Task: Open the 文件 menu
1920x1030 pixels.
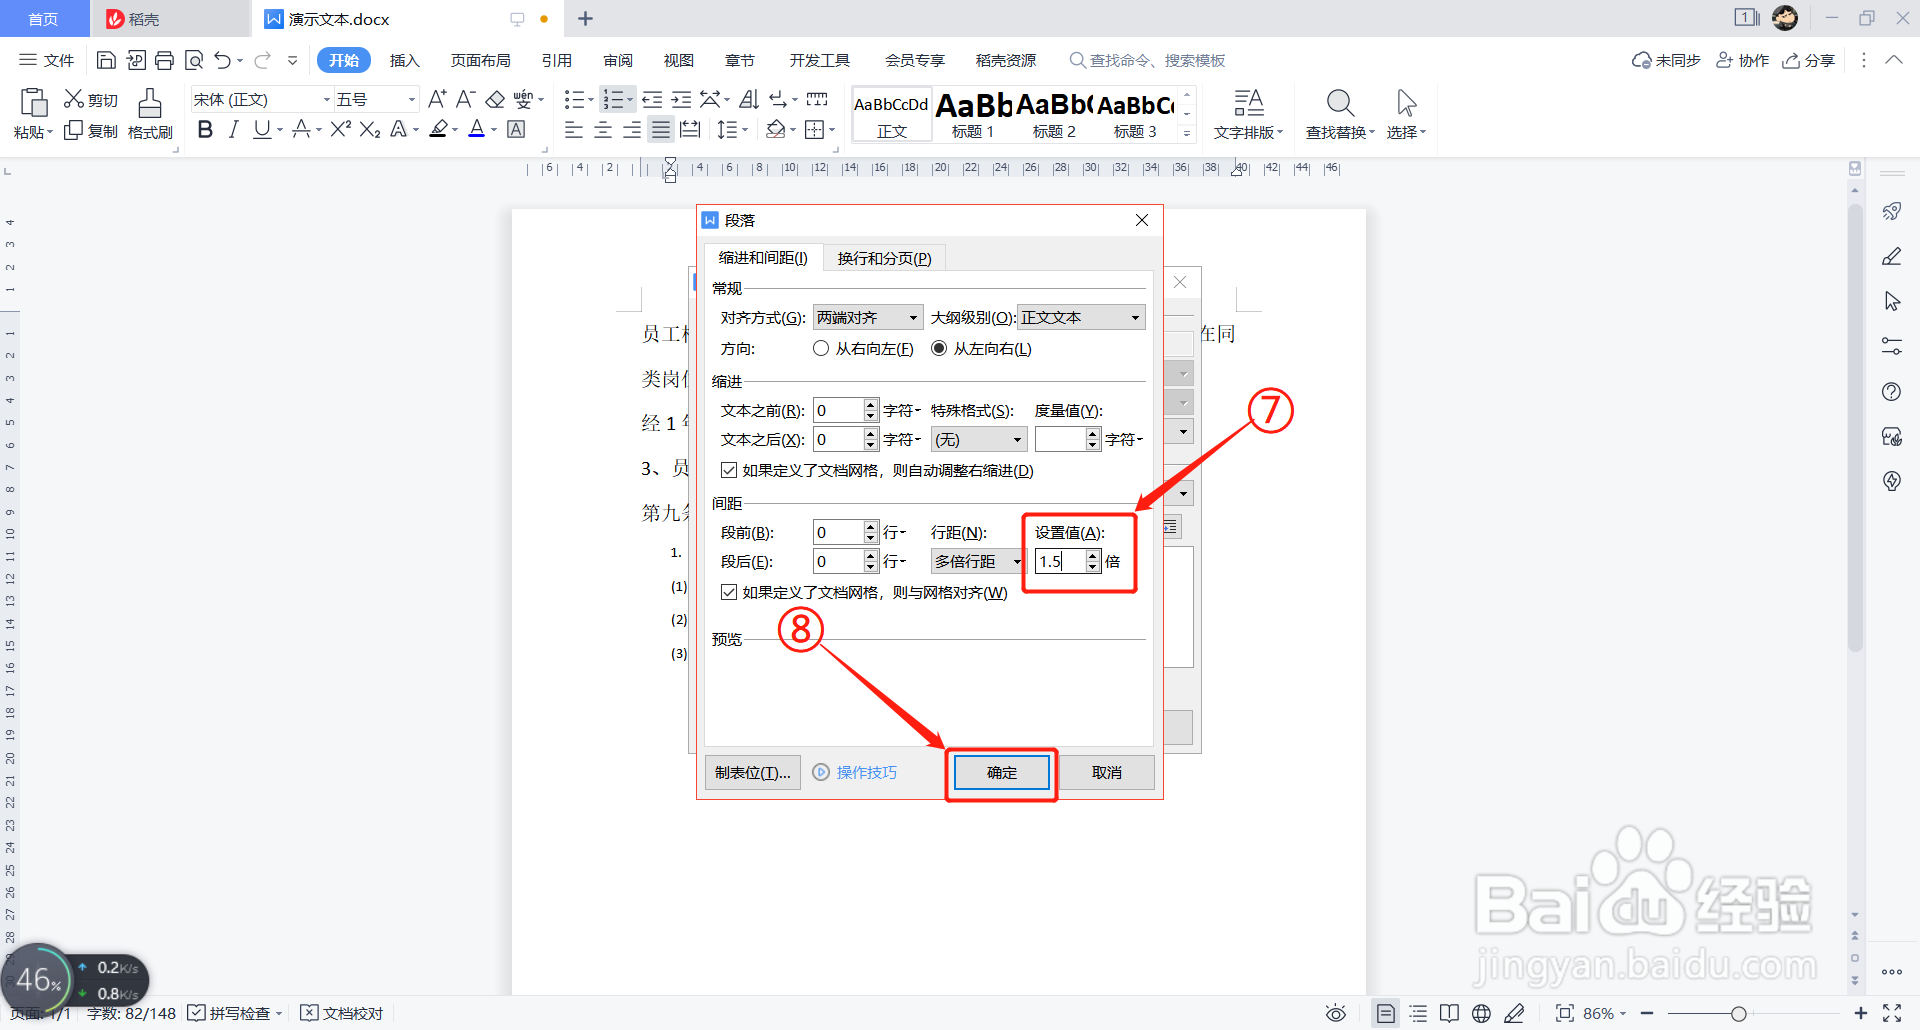Action: coord(47,61)
